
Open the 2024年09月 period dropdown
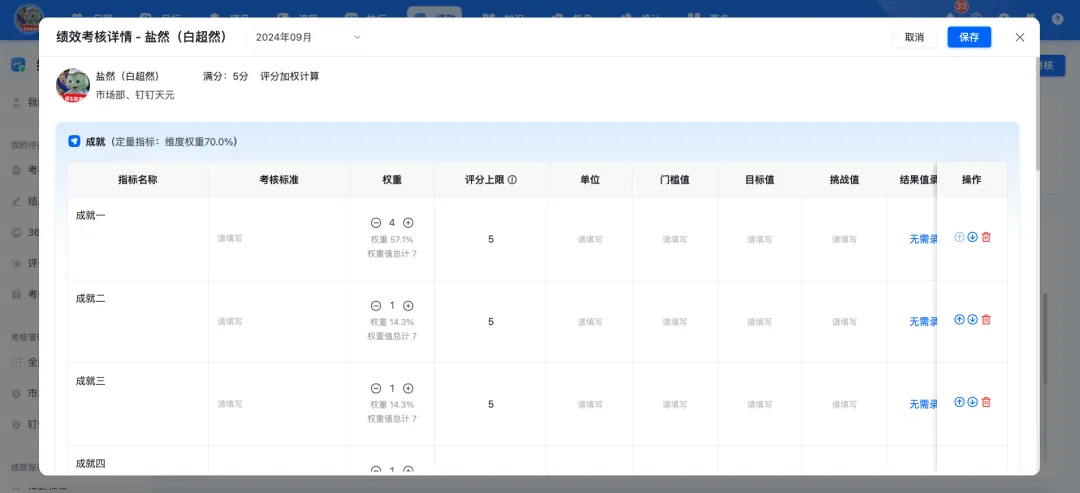[x=308, y=37]
